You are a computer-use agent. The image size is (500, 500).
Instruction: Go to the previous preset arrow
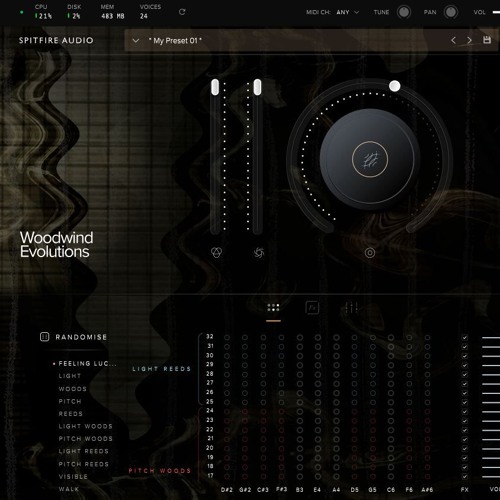click(x=453, y=41)
